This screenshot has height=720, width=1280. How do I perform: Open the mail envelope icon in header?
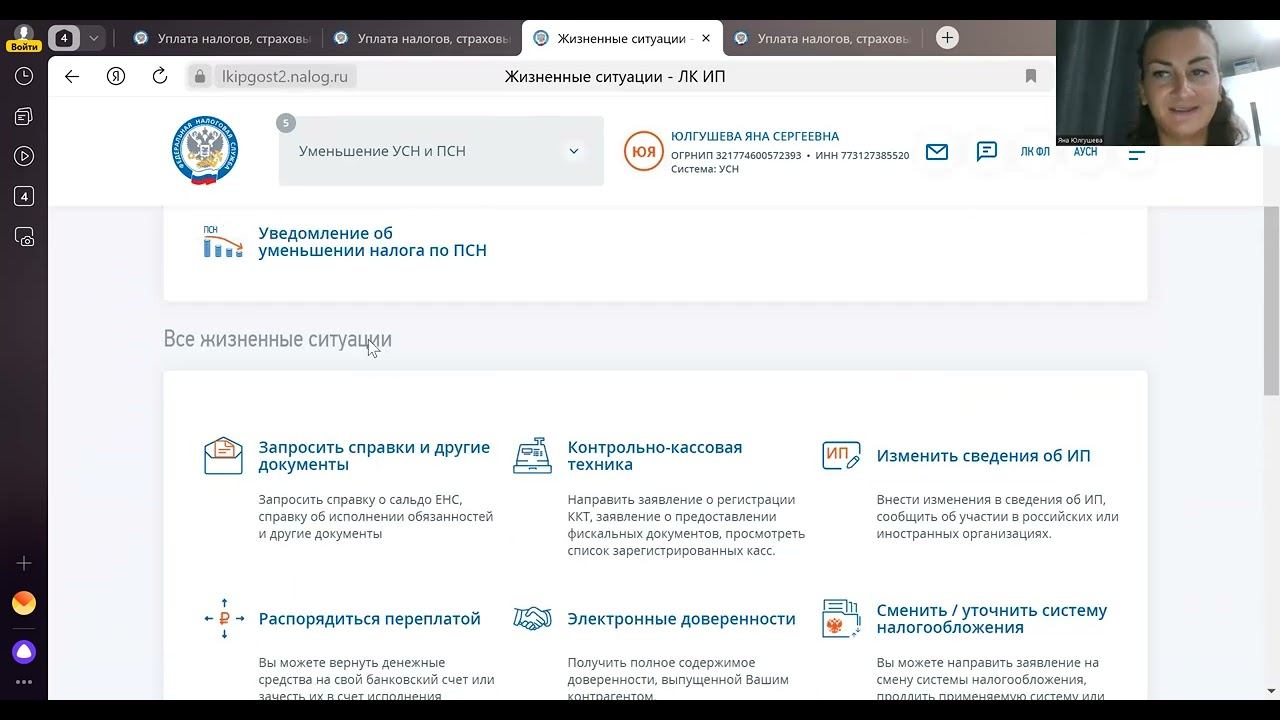point(937,152)
